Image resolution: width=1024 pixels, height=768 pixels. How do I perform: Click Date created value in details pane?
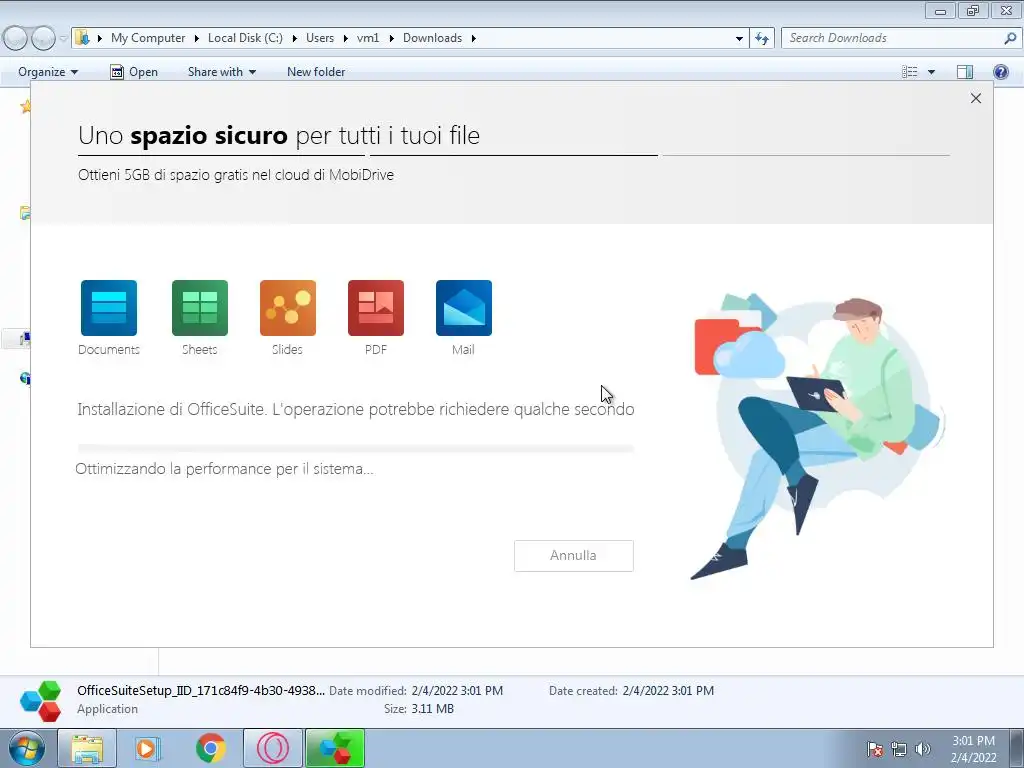coord(668,690)
